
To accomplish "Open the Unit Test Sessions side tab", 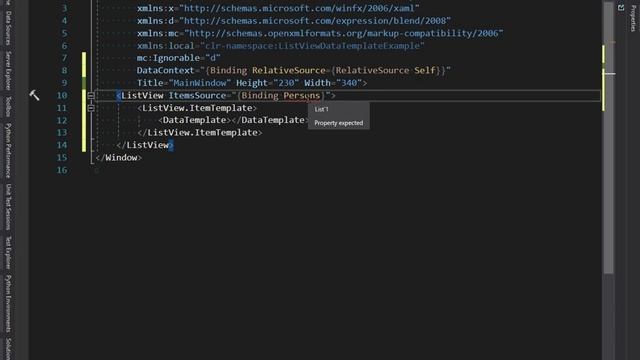I will [8, 207].
